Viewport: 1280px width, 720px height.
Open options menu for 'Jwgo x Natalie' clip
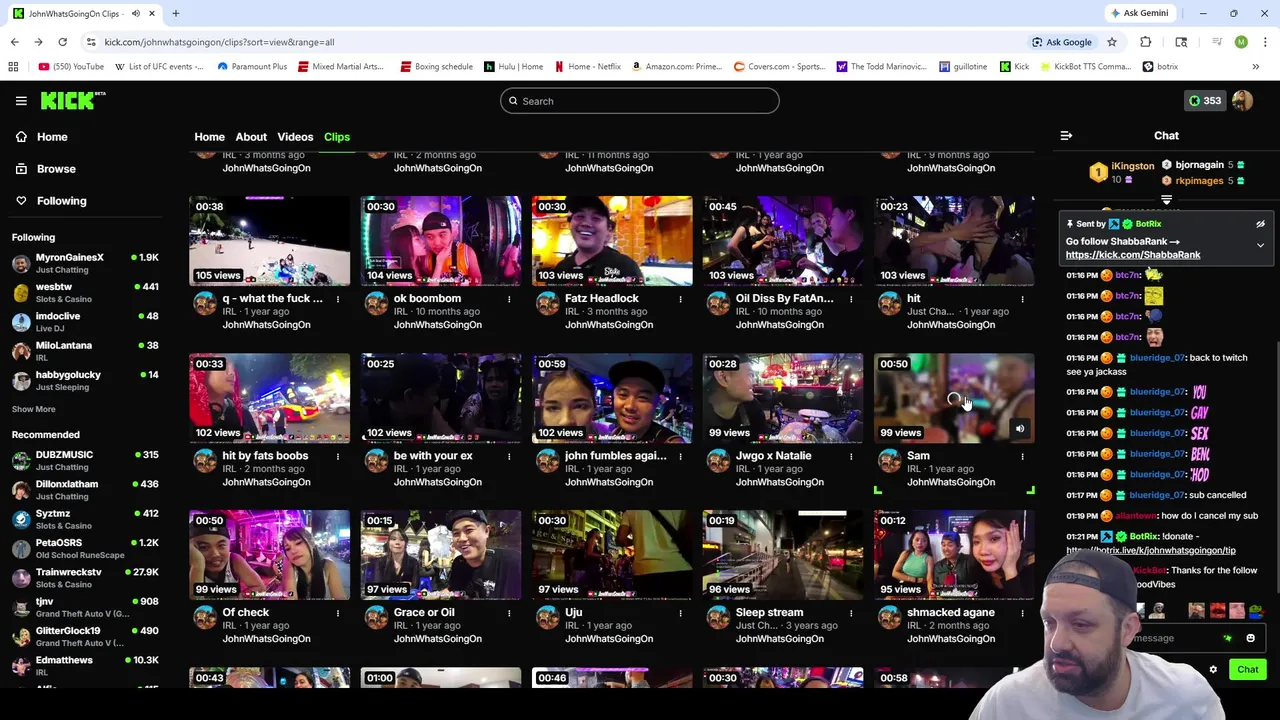[851, 456]
